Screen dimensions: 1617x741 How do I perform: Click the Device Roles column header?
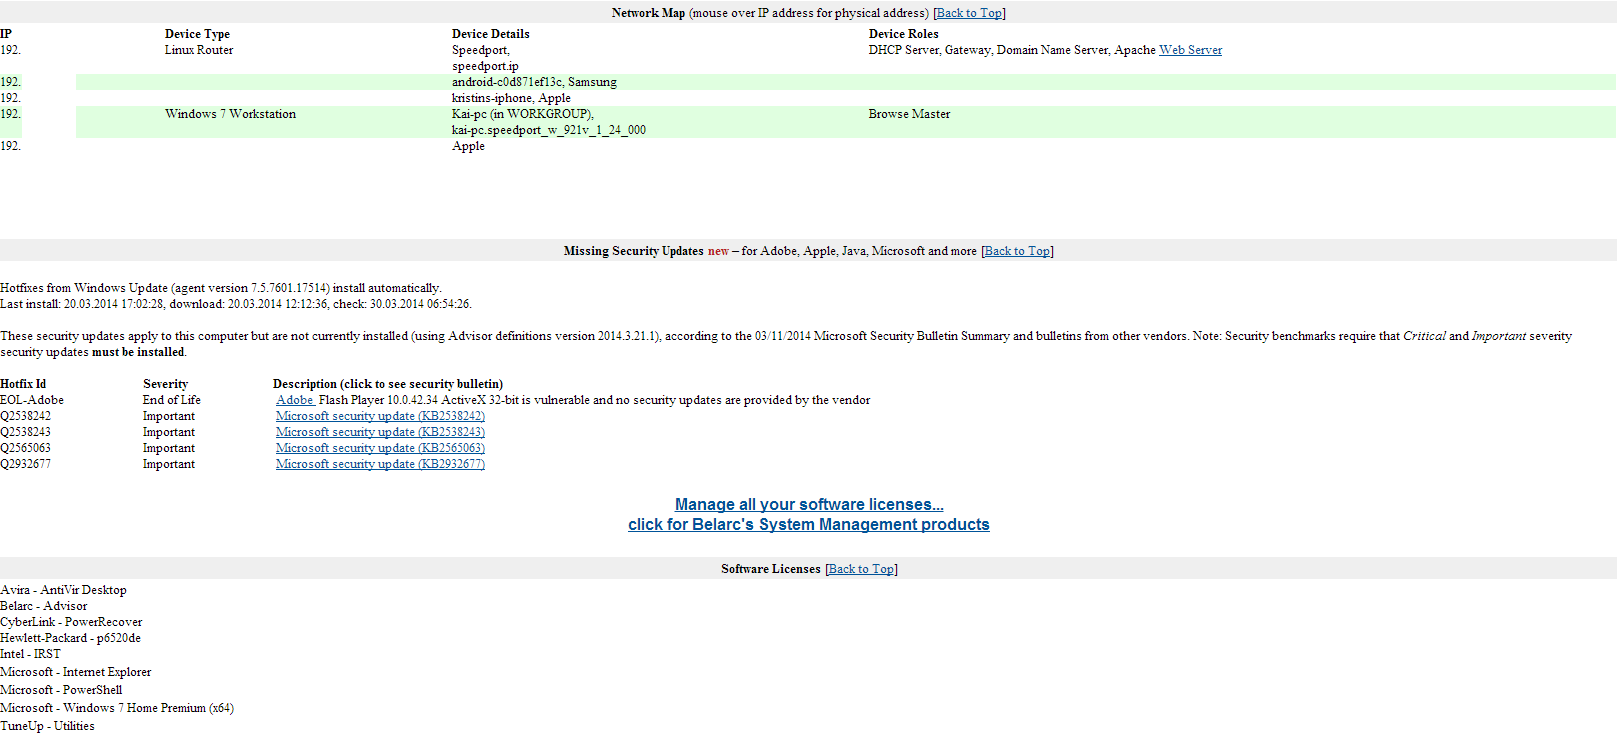904,34
